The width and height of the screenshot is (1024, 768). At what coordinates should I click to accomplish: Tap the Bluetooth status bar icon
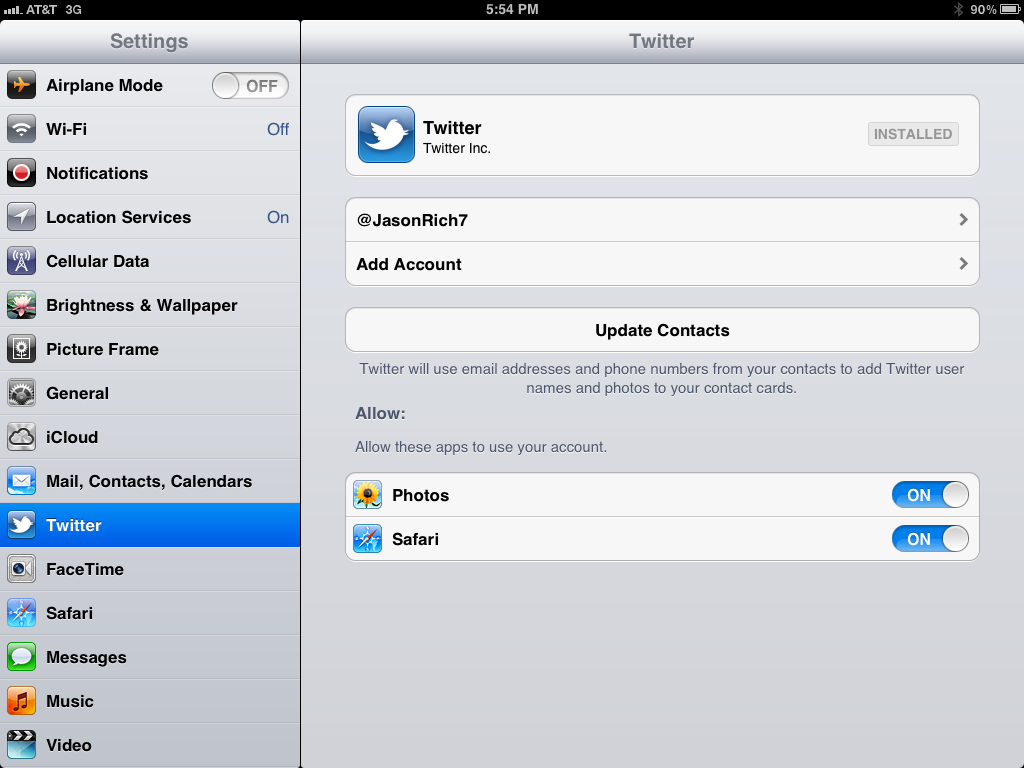[x=958, y=9]
